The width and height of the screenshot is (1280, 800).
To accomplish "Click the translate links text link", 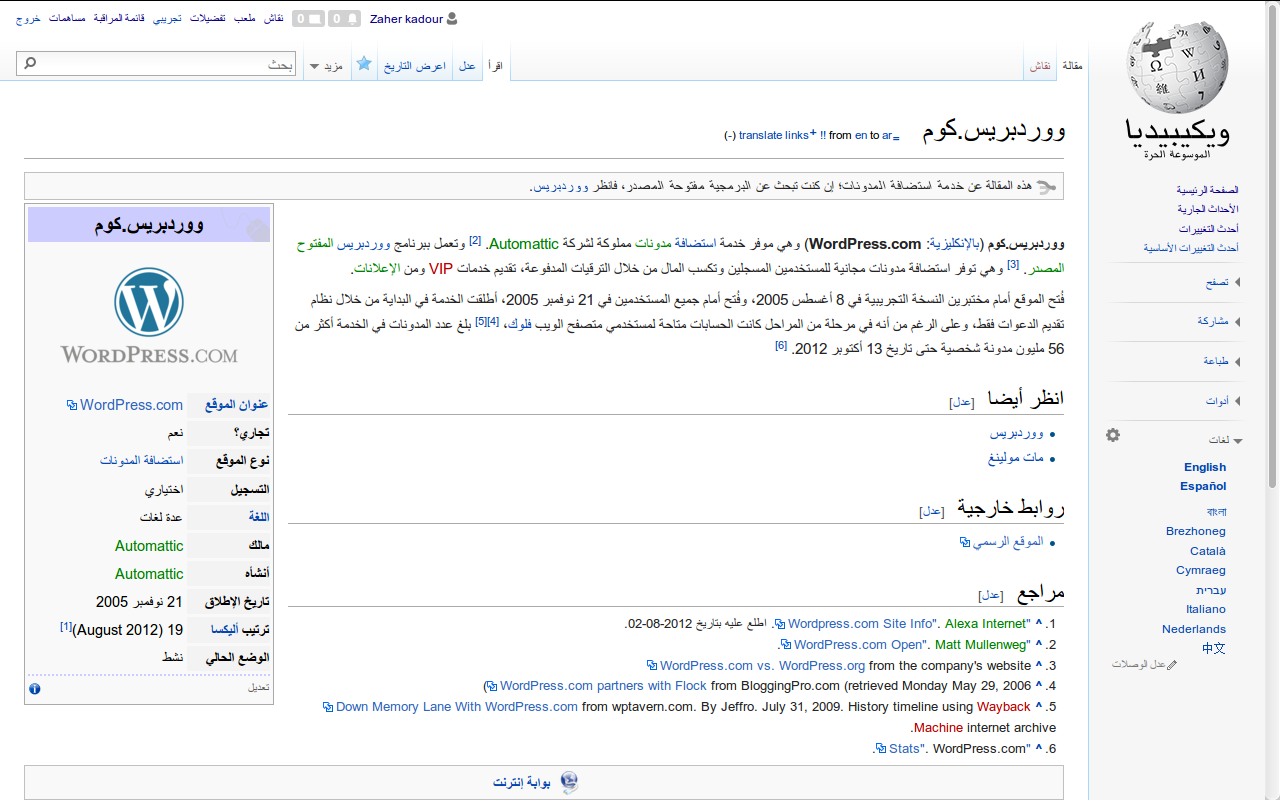I will [773, 136].
